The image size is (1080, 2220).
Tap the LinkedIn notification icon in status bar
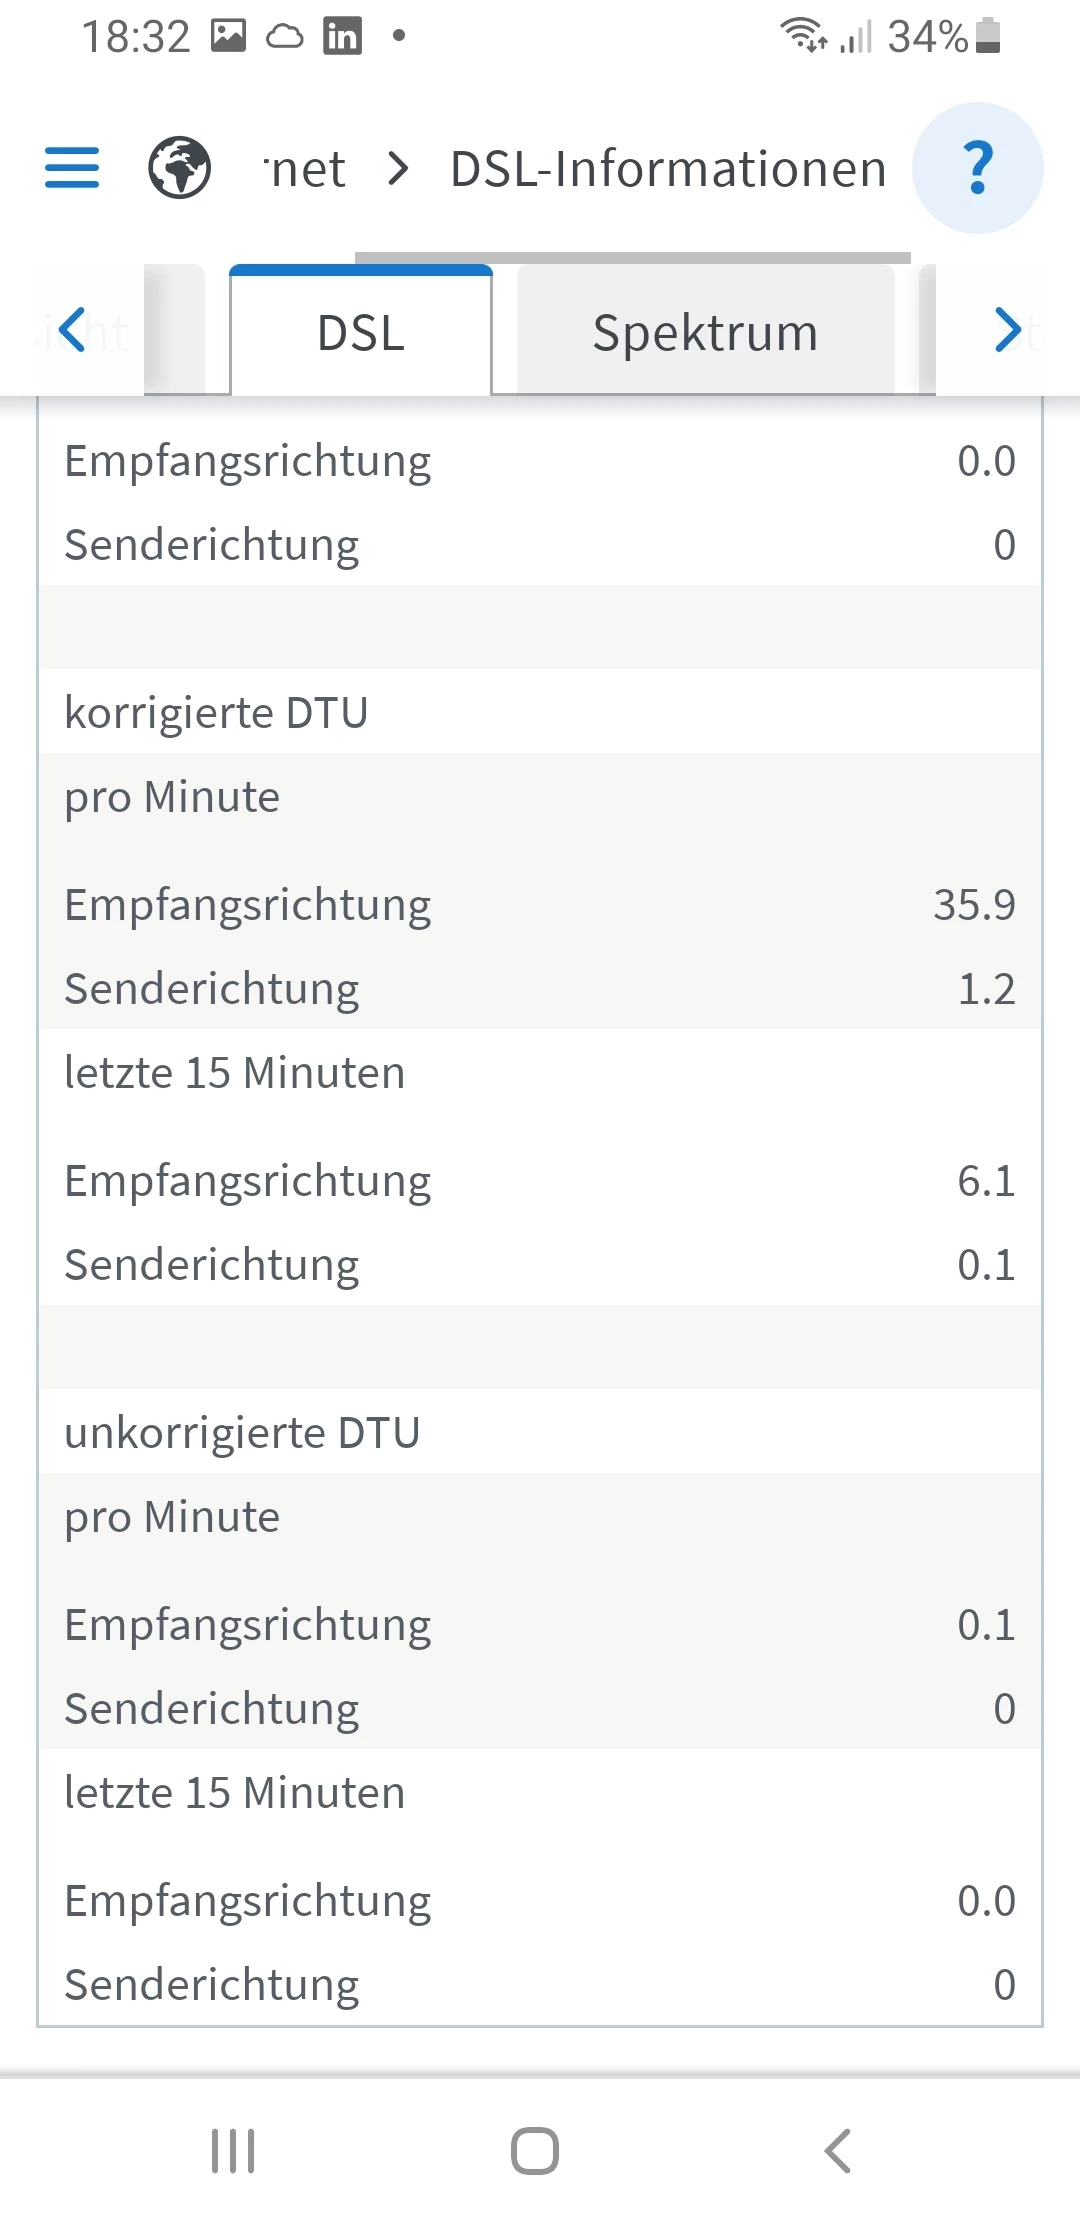(342, 37)
